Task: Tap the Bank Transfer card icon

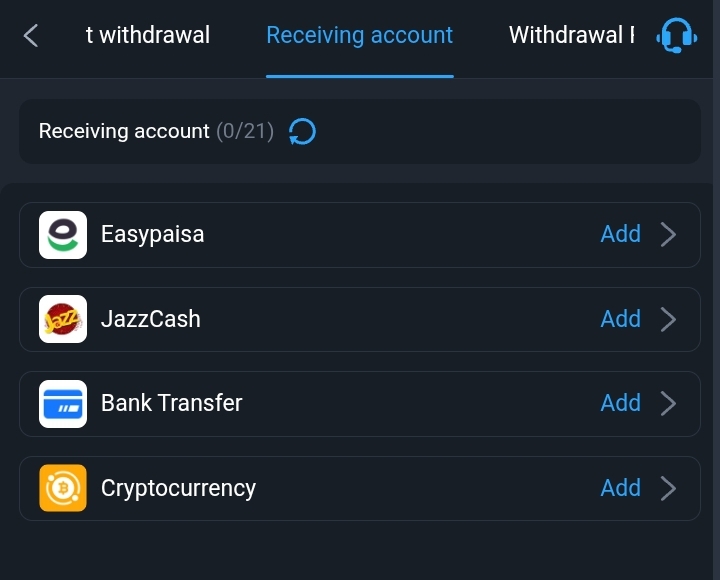Action: point(63,404)
